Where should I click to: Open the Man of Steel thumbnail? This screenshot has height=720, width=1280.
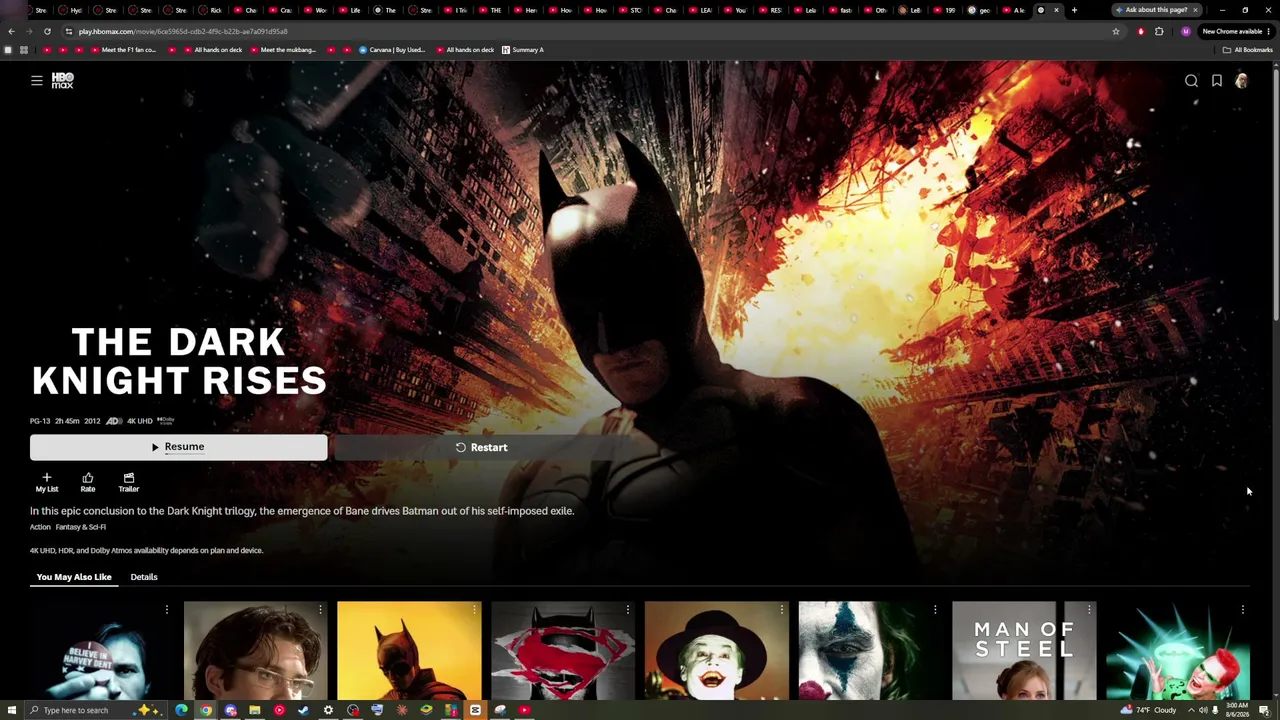[1024, 650]
